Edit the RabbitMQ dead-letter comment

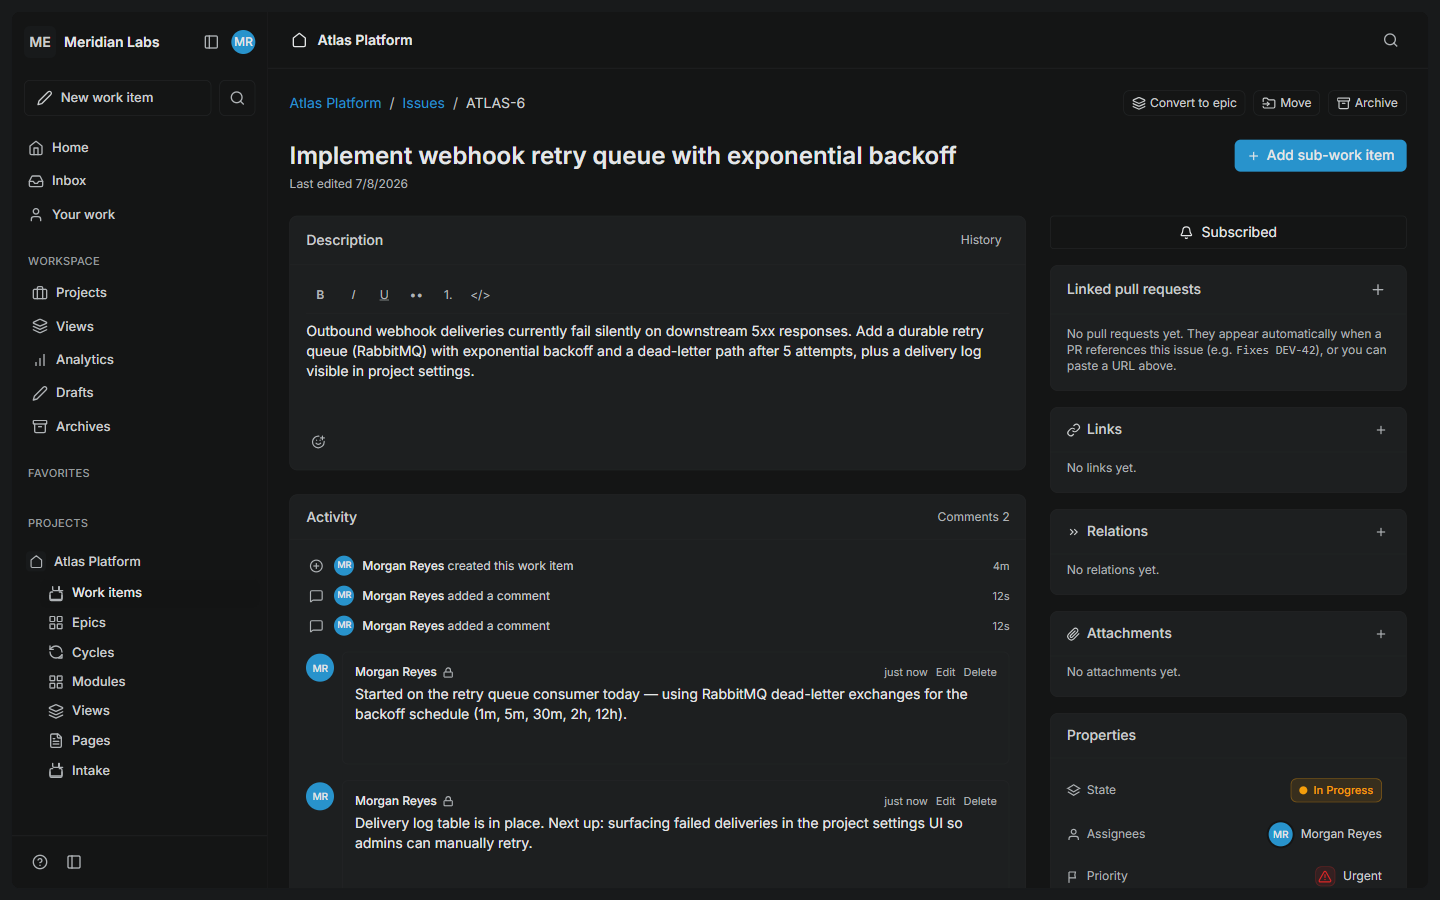(945, 672)
